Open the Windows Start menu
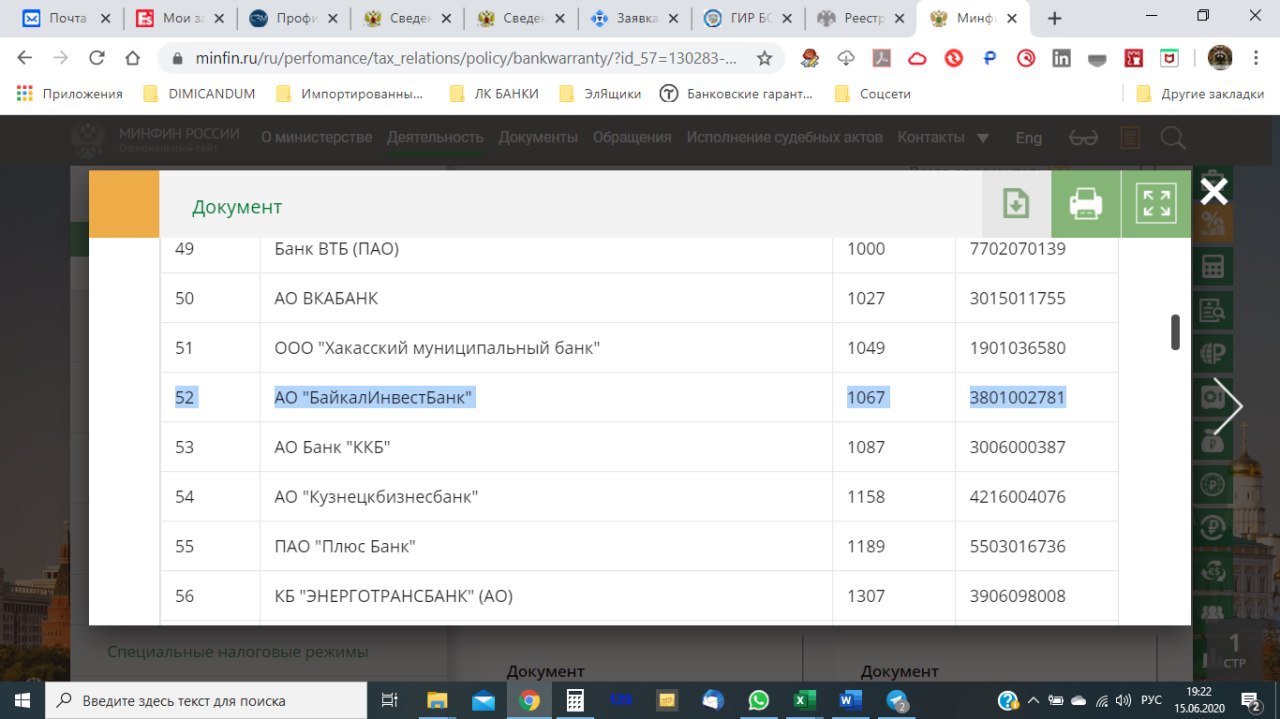 pos(20,700)
